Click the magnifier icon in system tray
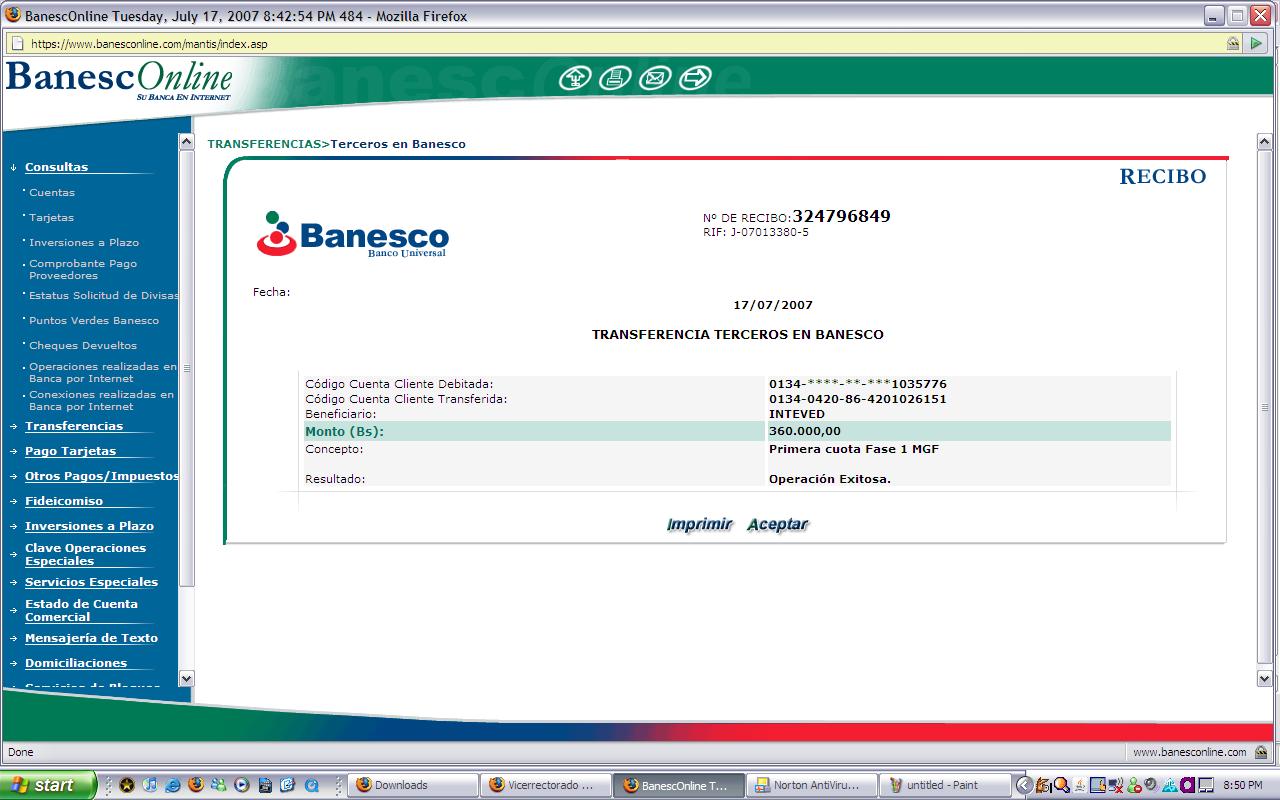Viewport: 1280px width, 800px height. tap(1061, 785)
